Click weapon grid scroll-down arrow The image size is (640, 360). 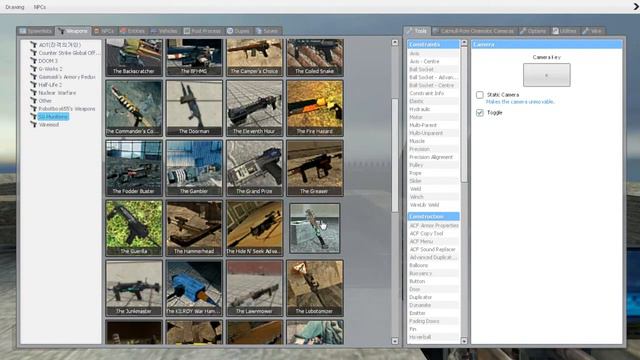[x=395, y=341]
